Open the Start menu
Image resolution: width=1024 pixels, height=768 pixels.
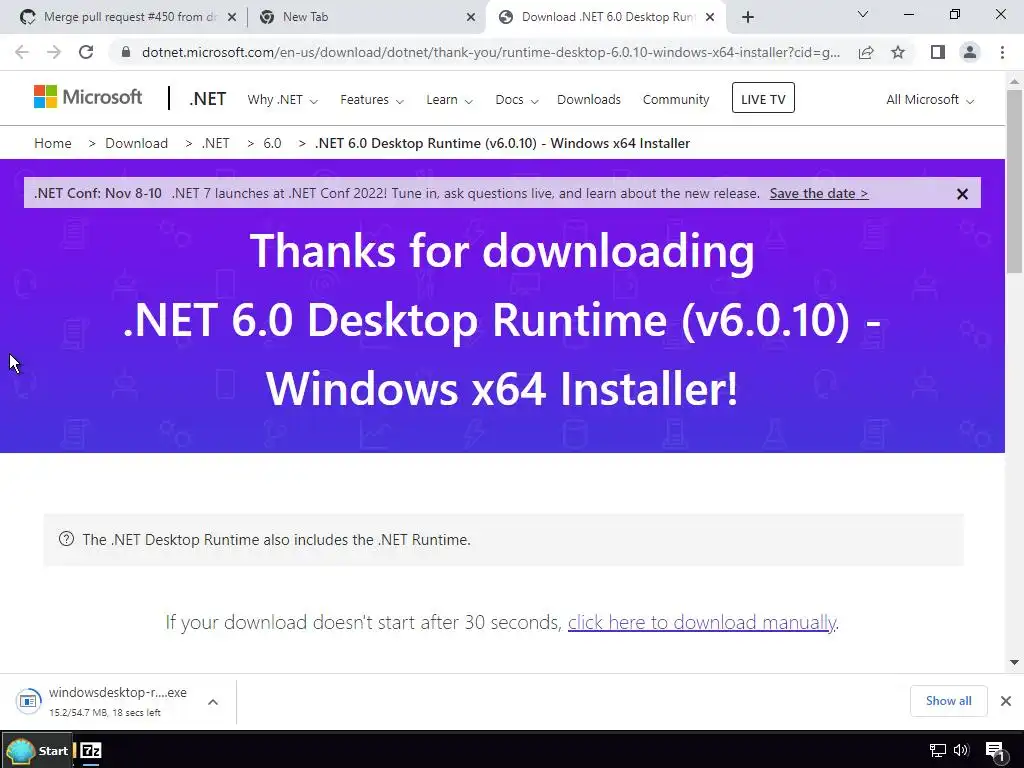37,750
